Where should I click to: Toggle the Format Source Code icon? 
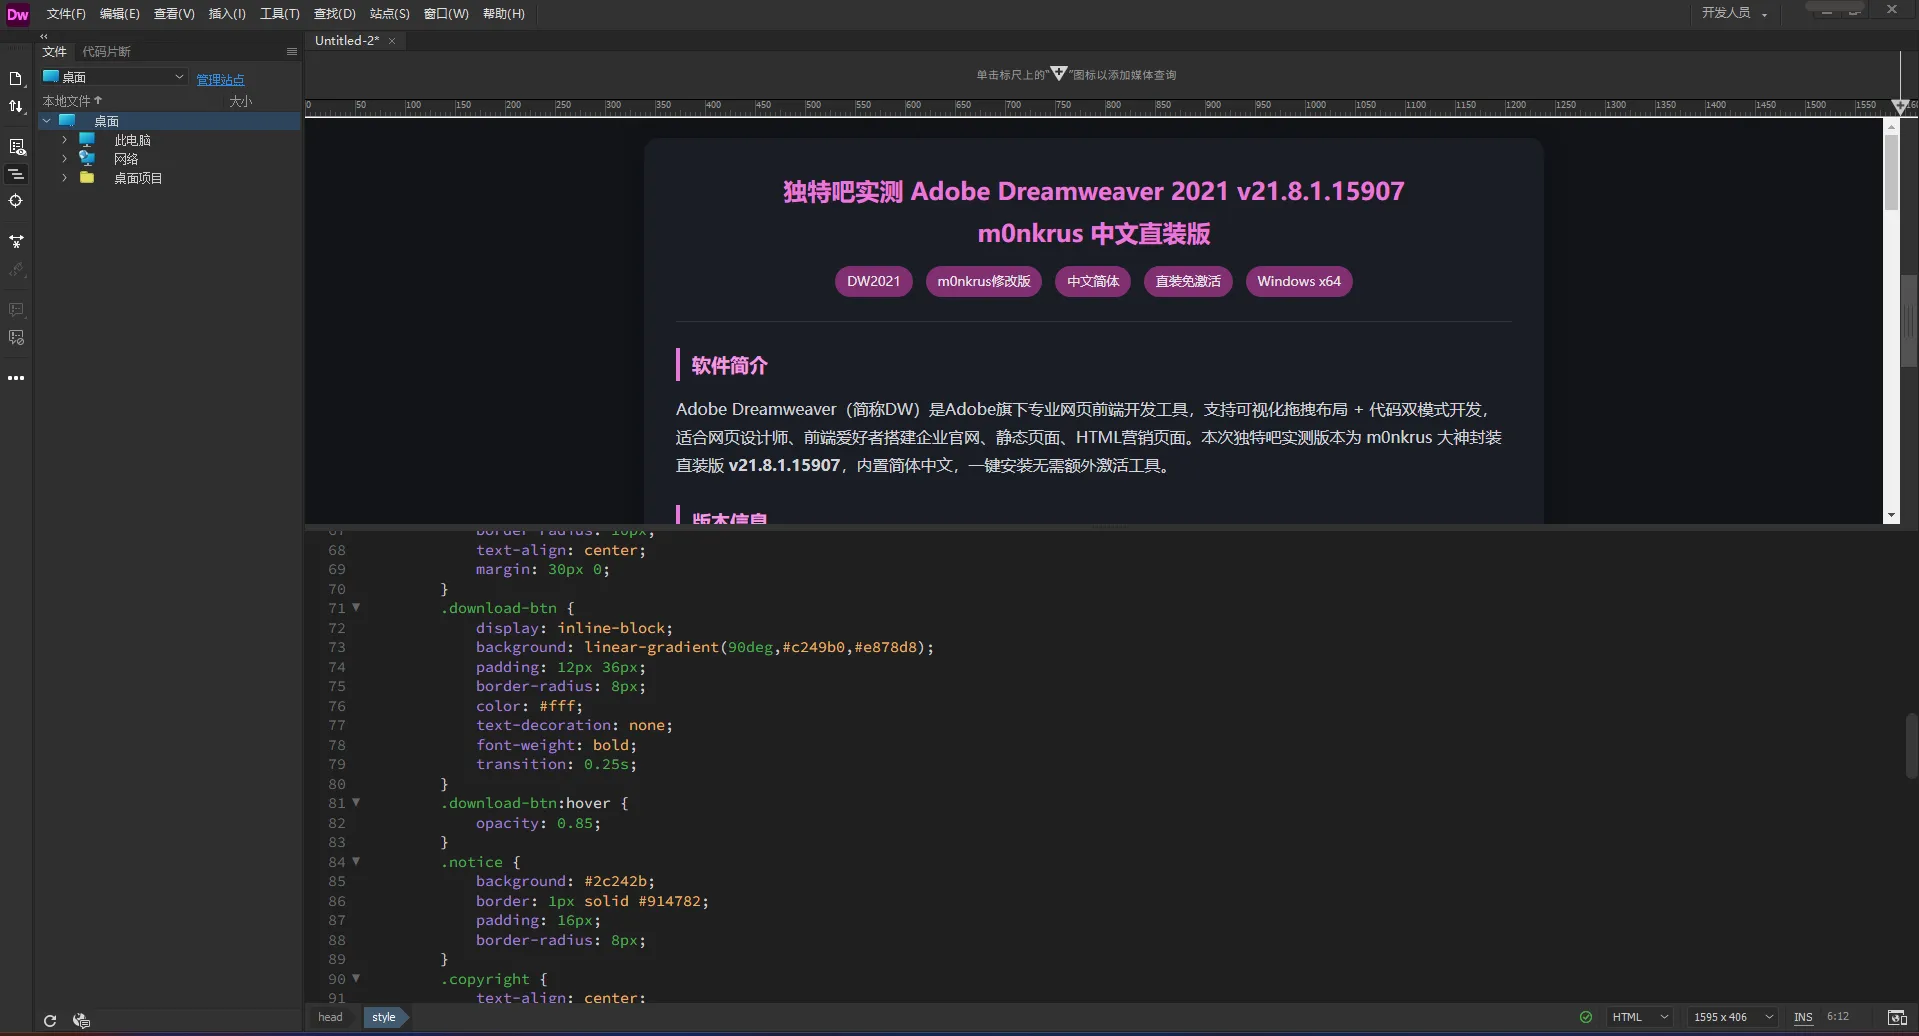pyautogui.click(x=16, y=174)
